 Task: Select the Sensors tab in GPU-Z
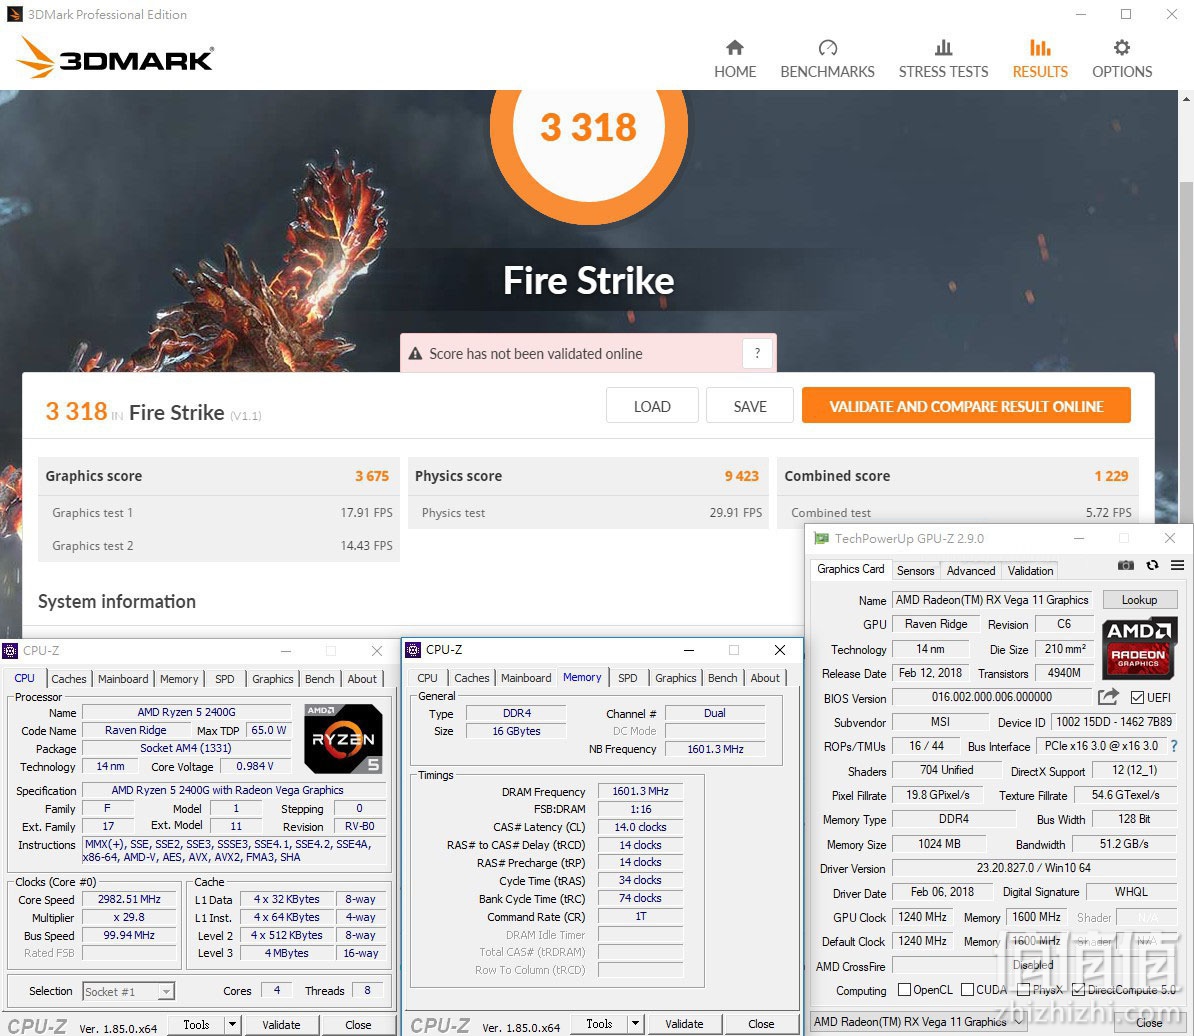[915, 571]
